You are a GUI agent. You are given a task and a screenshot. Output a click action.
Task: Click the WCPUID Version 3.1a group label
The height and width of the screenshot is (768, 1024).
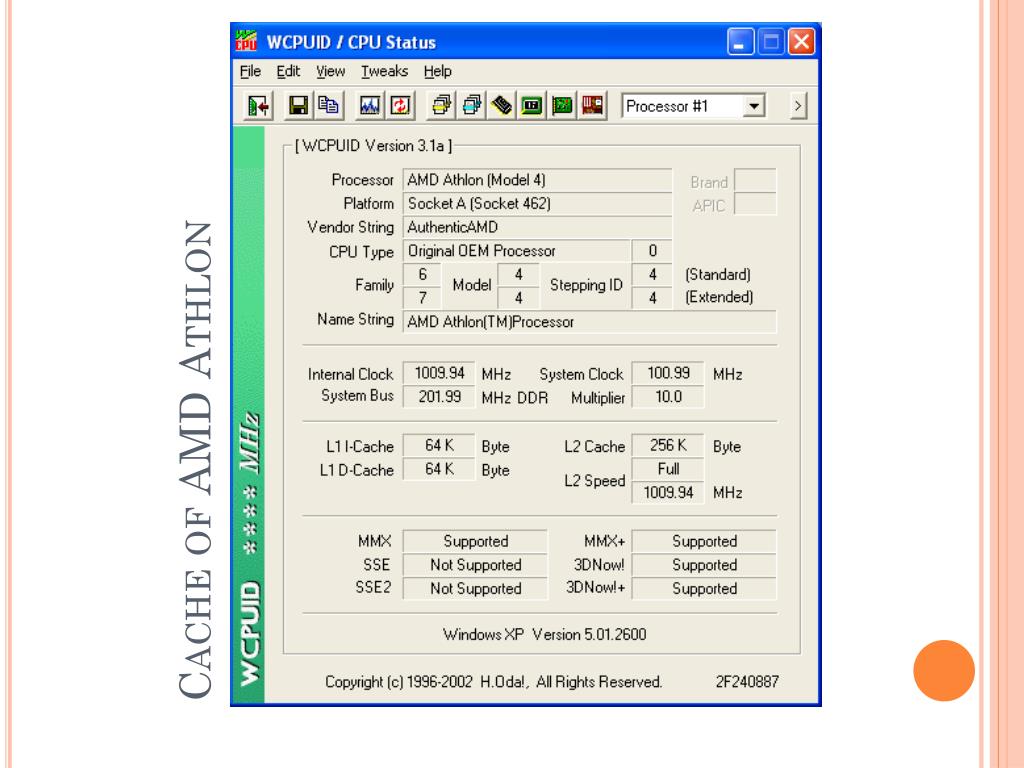374,146
